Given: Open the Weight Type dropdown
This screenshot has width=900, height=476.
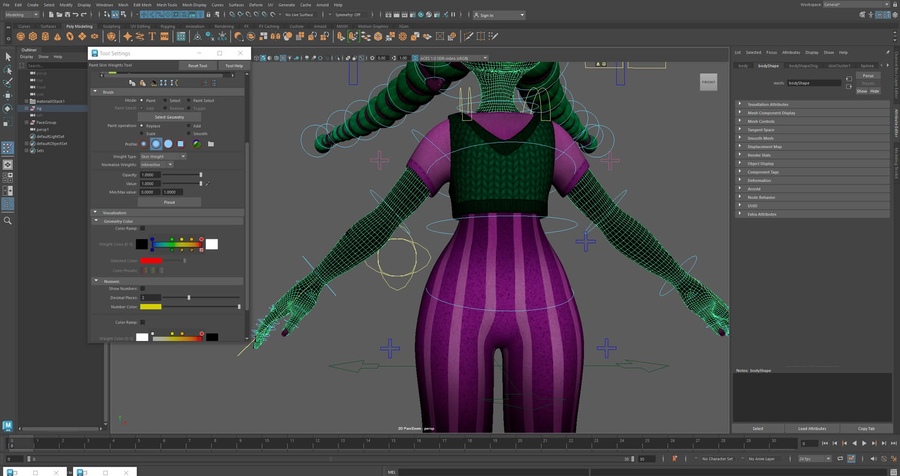Looking at the screenshot, I should 162,156.
